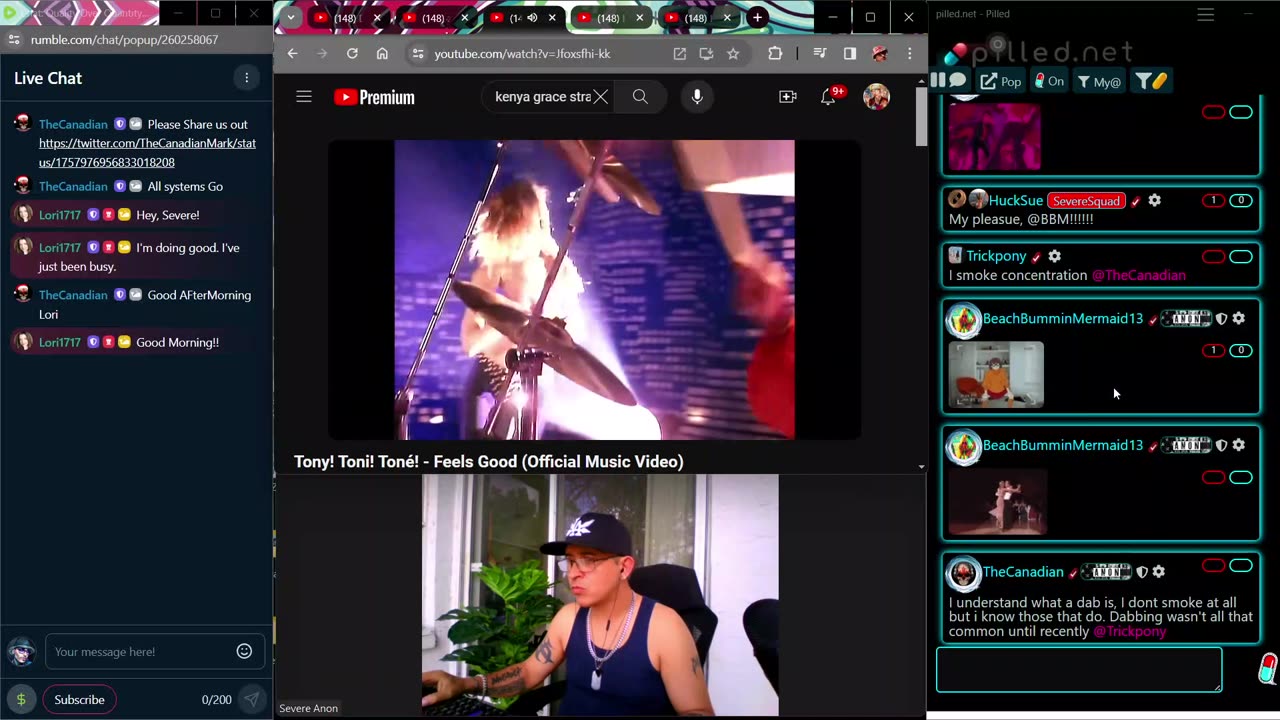
Task: Click the red pill icon beside the pilled input
Action: coord(1267,668)
